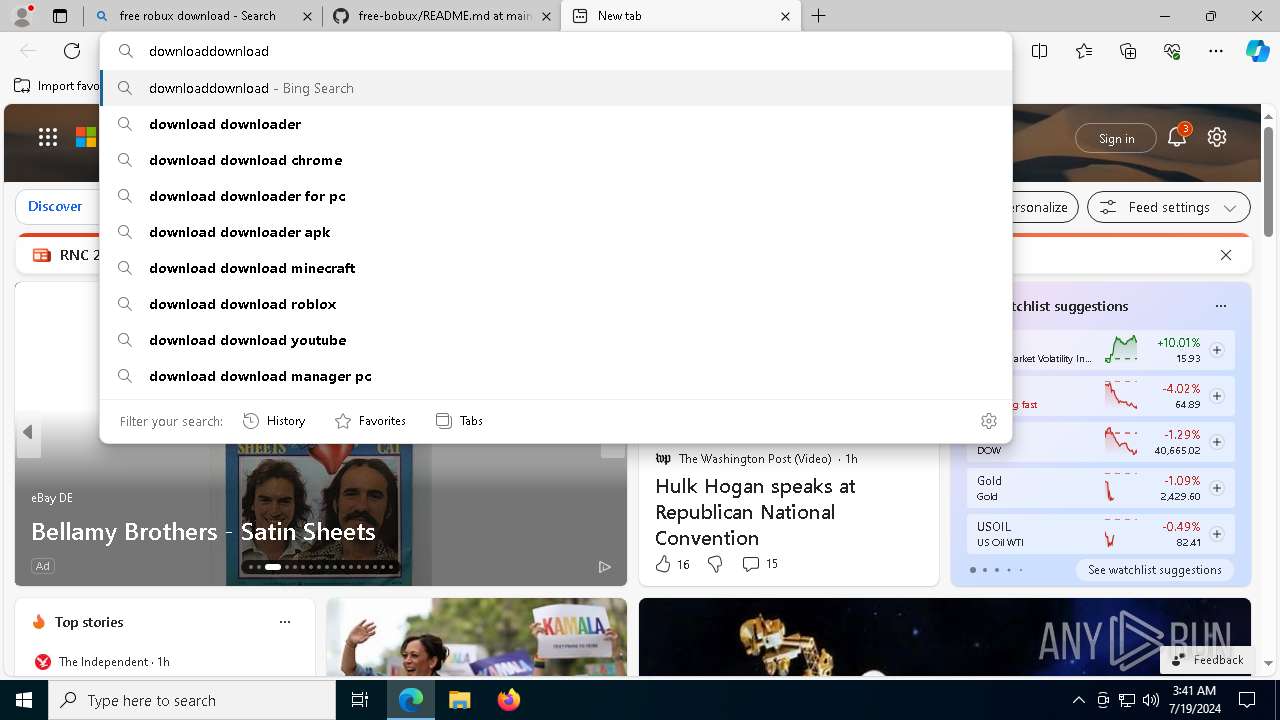Open the notification center icon
The width and height of the screenshot is (1280, 720).
tap(1247, 700)
